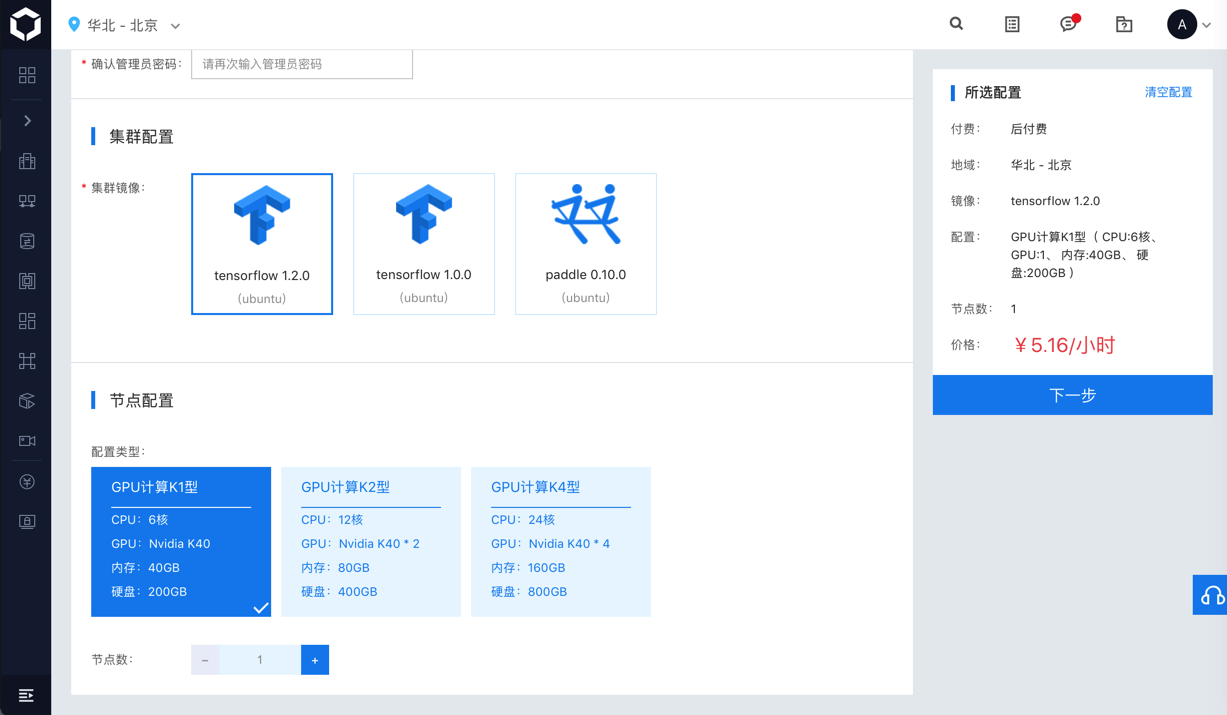Click the 下一步 button
This screenshot has width=1227, height=715.
pos(1073,395)
